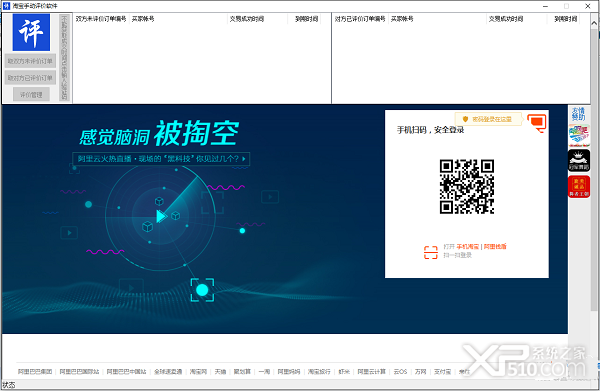The height and width of the screenshot is (391, 600).
Task: Open the 手机淘宝 link
Action: coord(467,247)
